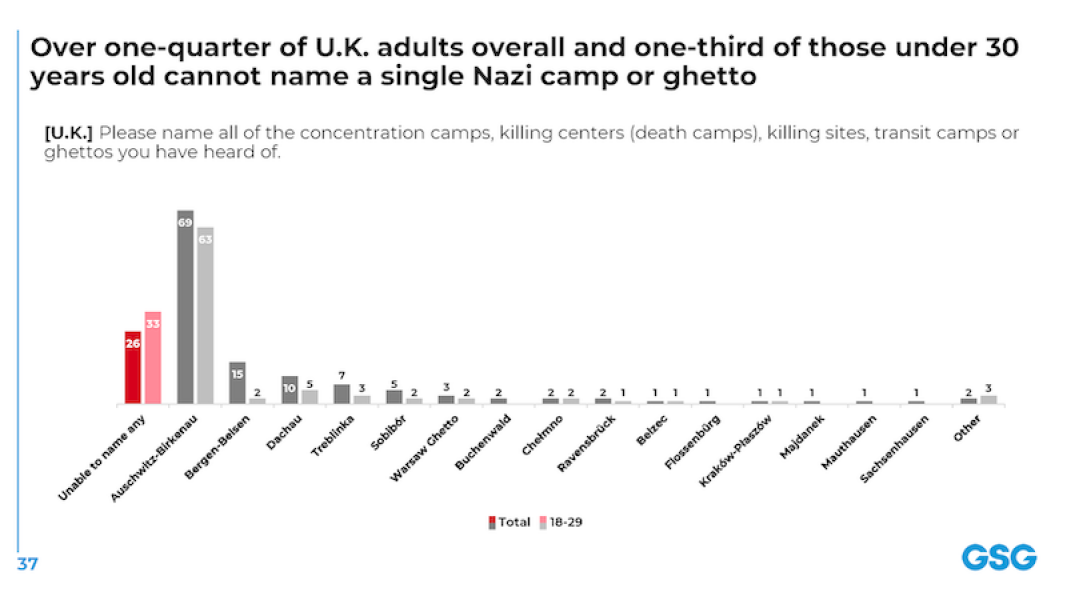Viewport: 1067px width, 600px height.
Task: Click the Dachau 10 total bar
Action: tap(290, 390)
